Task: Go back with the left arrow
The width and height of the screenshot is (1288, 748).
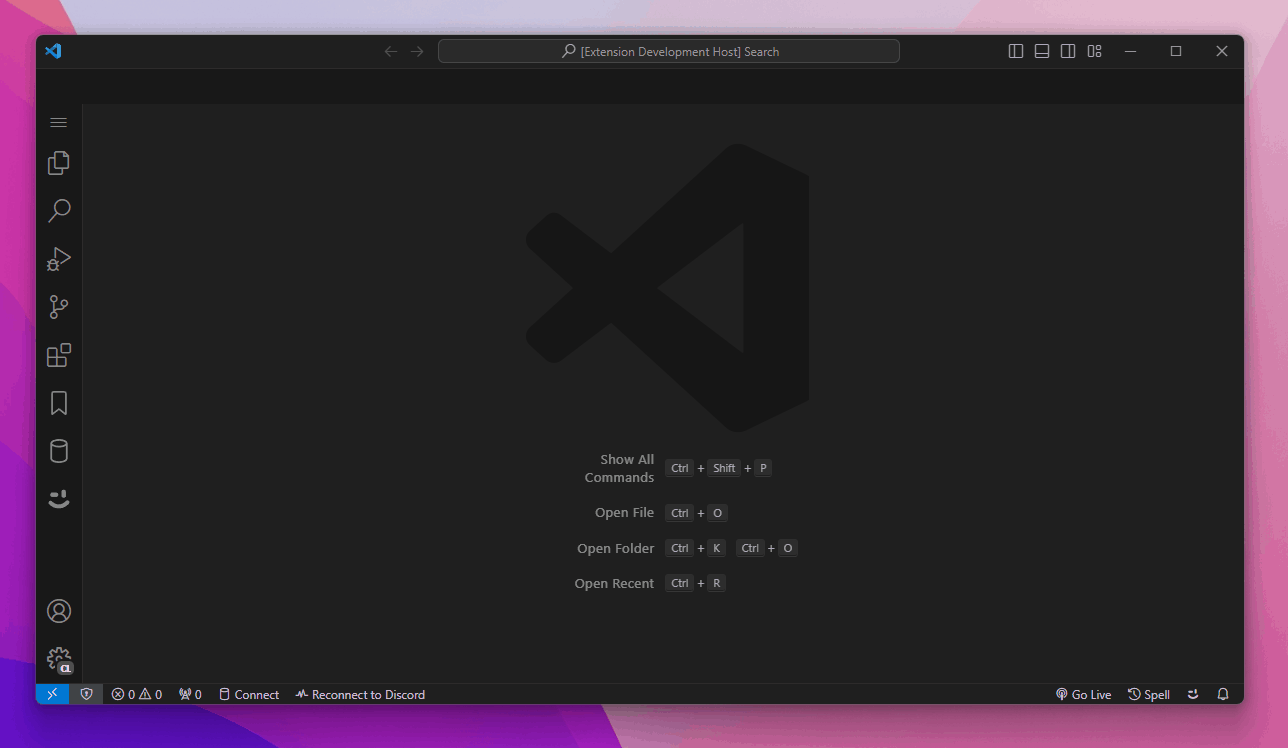Action: 391,51
